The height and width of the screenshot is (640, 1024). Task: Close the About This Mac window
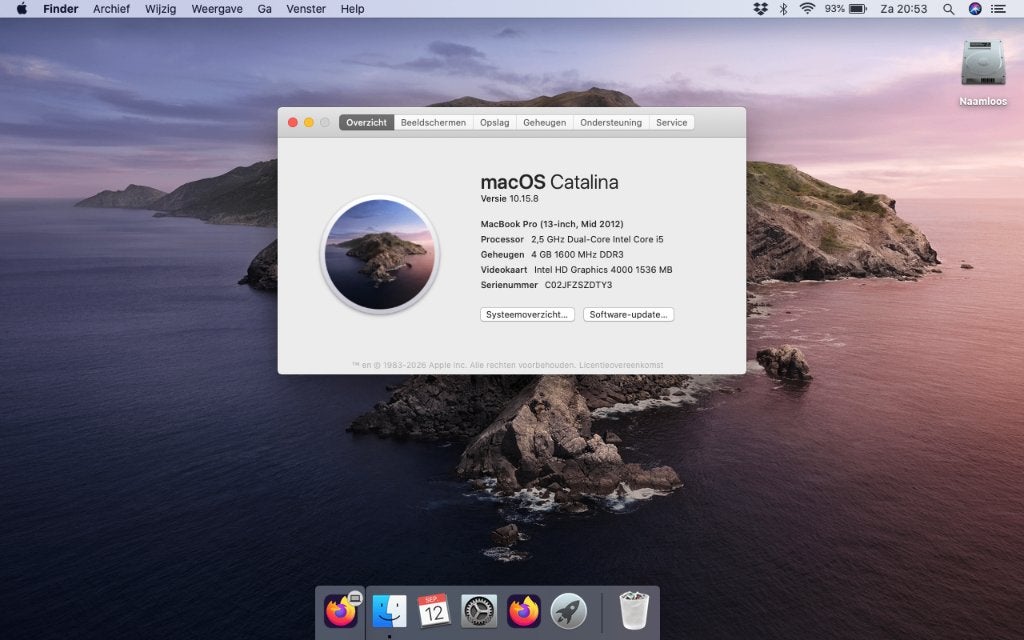[x=293, y=122]
